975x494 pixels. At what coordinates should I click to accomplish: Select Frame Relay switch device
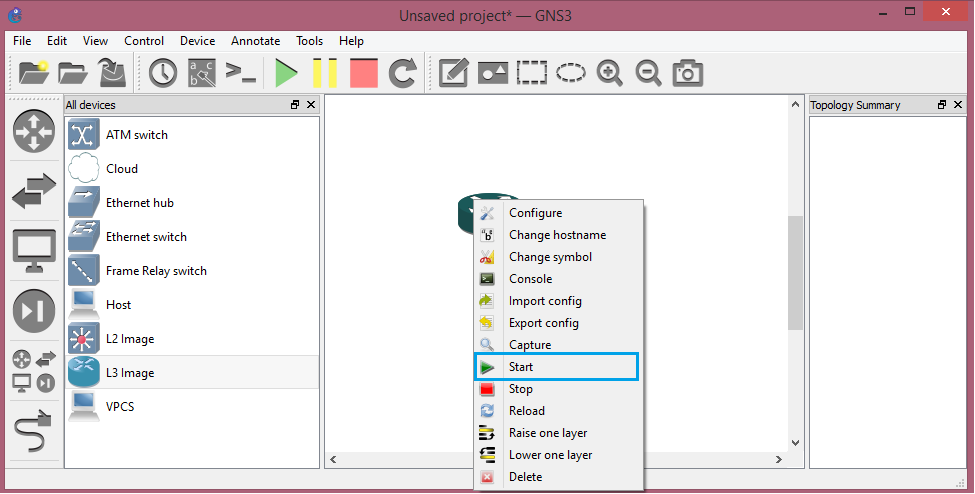[x=192, y=271]
